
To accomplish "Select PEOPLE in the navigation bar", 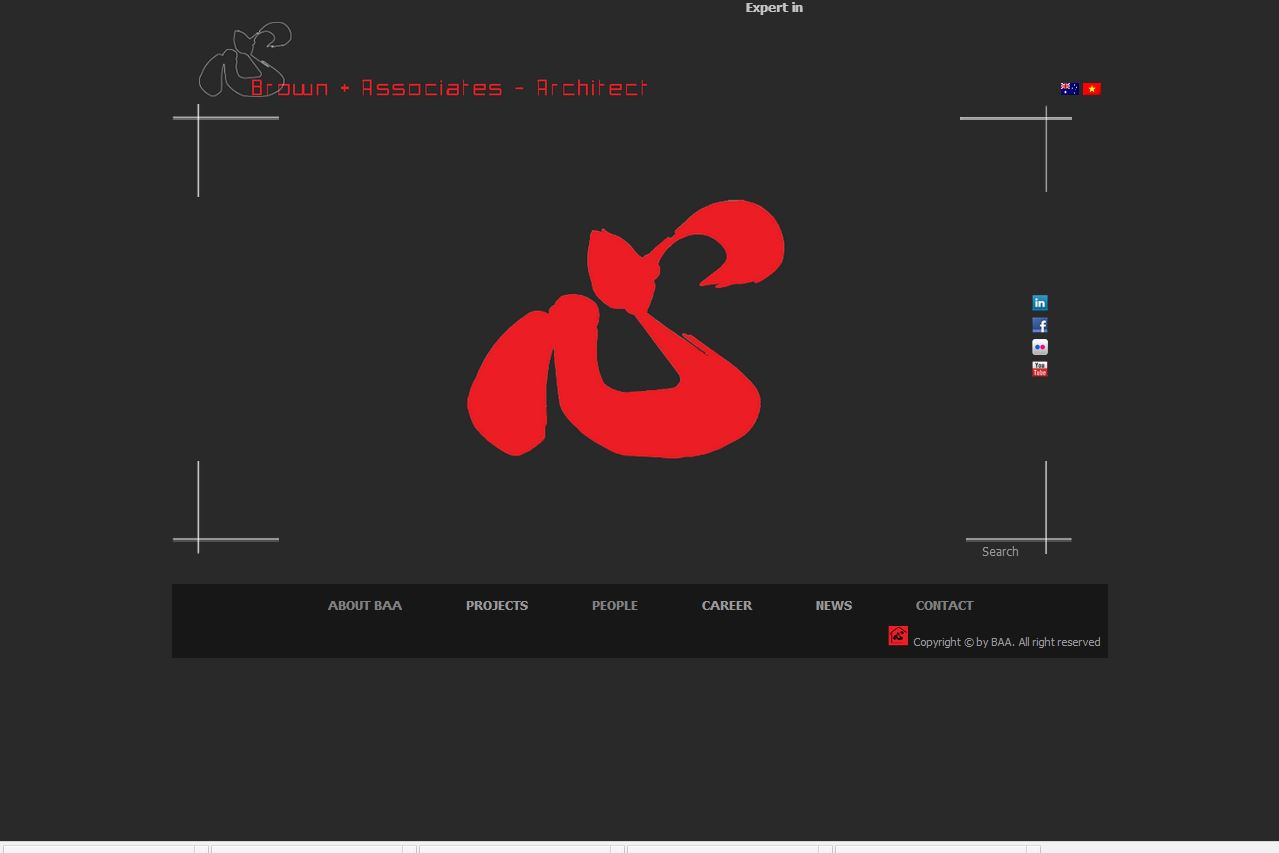I will (614, 605).
